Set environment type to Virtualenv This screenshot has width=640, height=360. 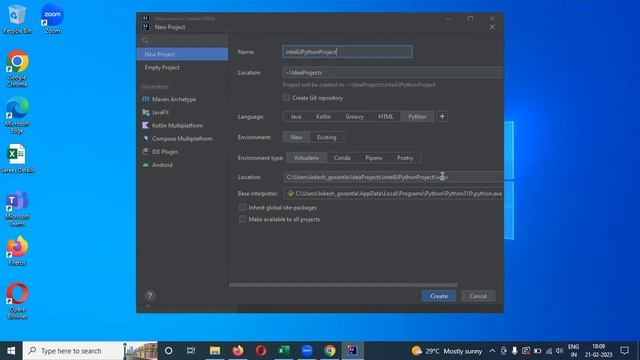coord(306,158)
